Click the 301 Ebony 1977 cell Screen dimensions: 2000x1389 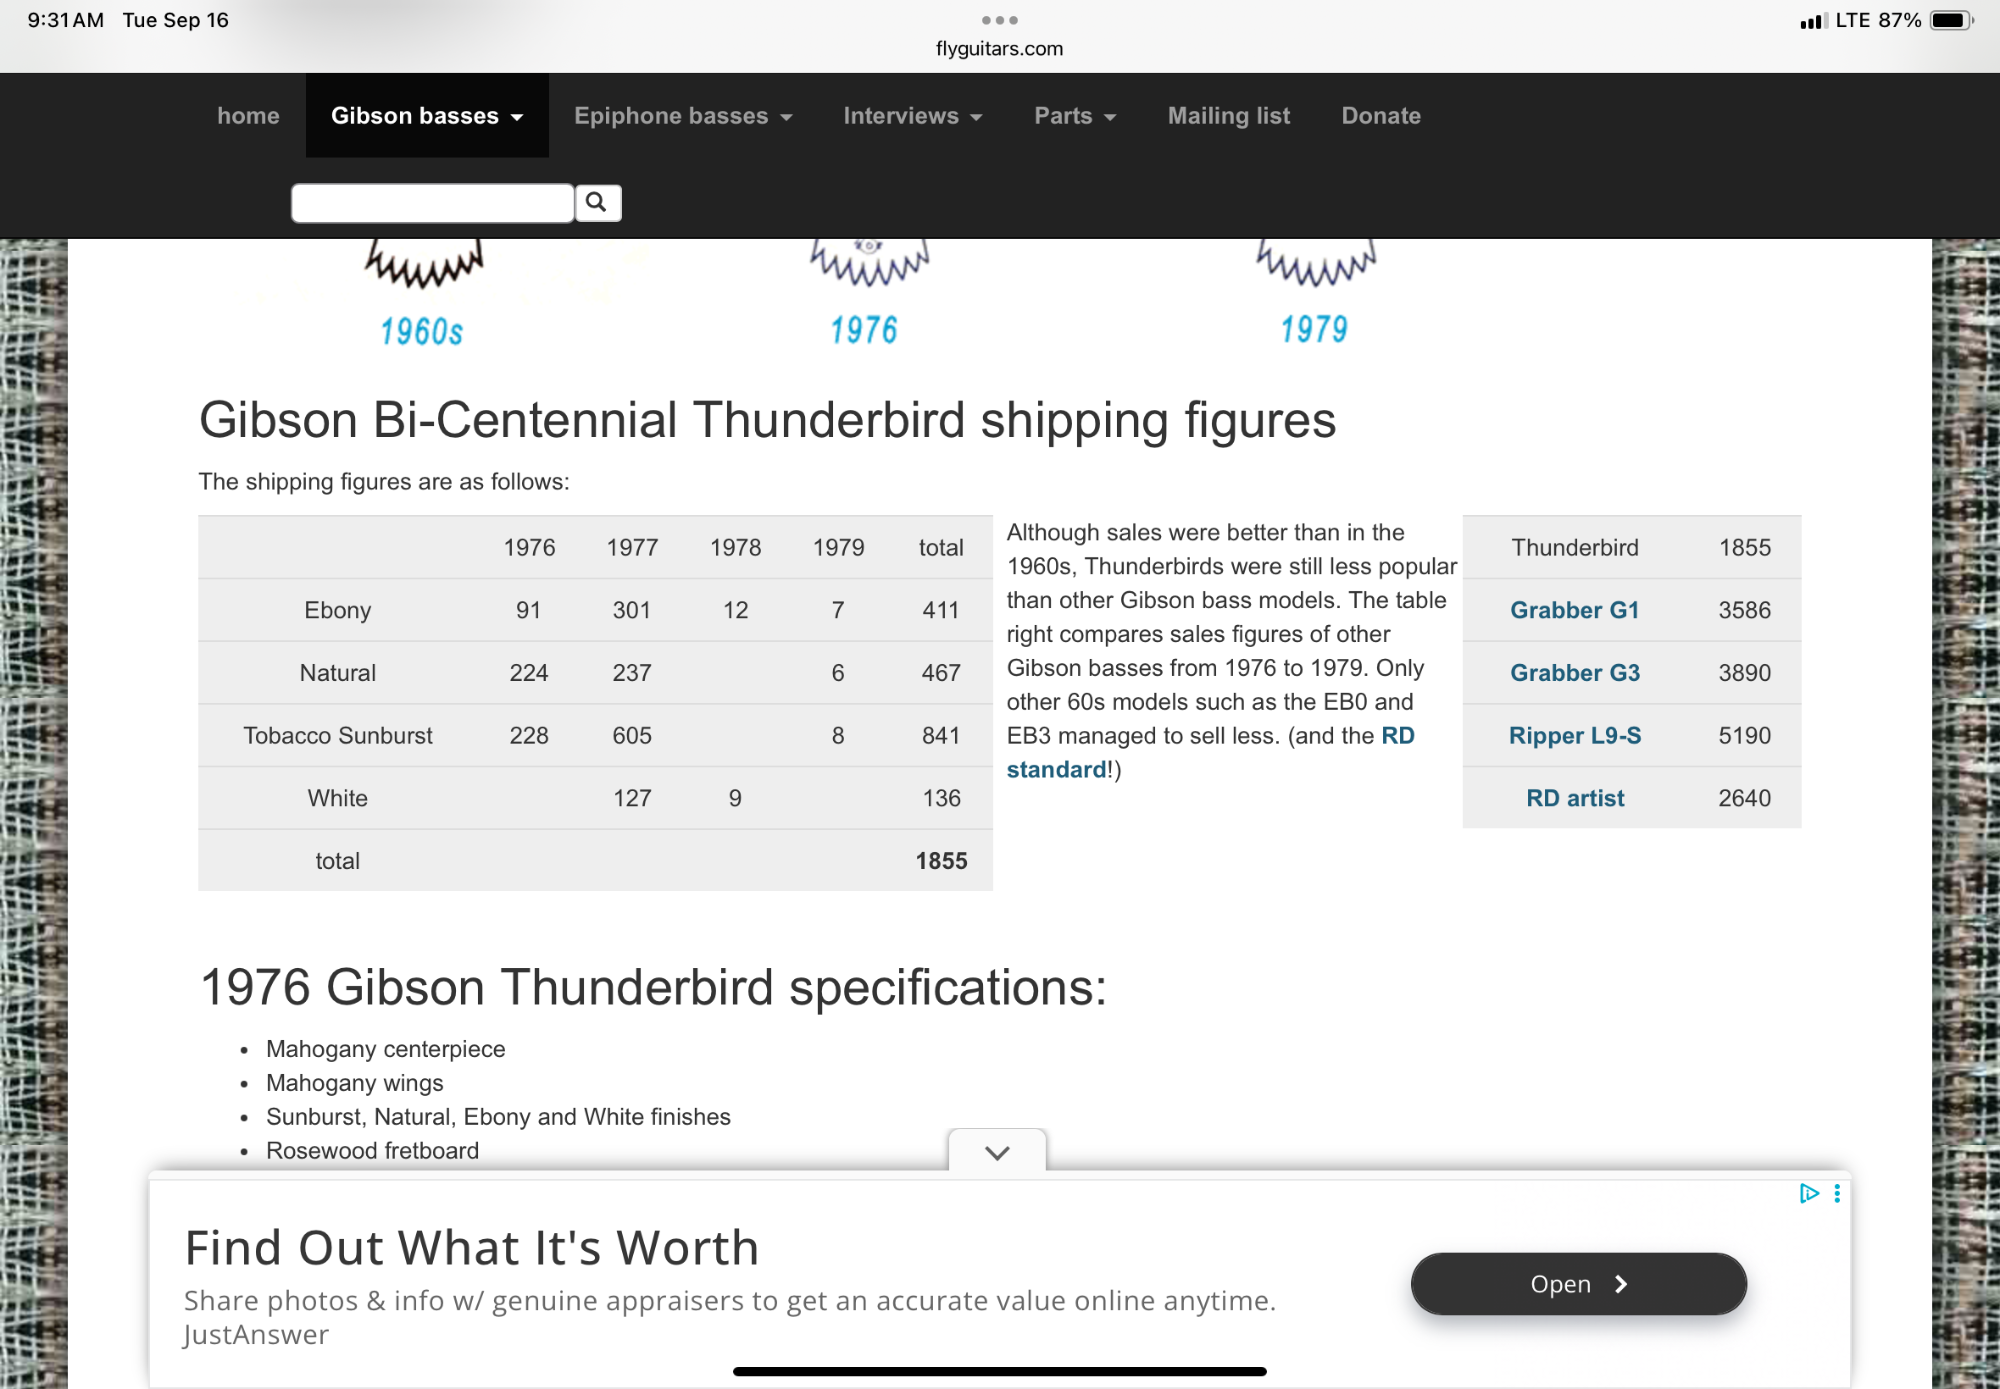(x=632, y=610)
